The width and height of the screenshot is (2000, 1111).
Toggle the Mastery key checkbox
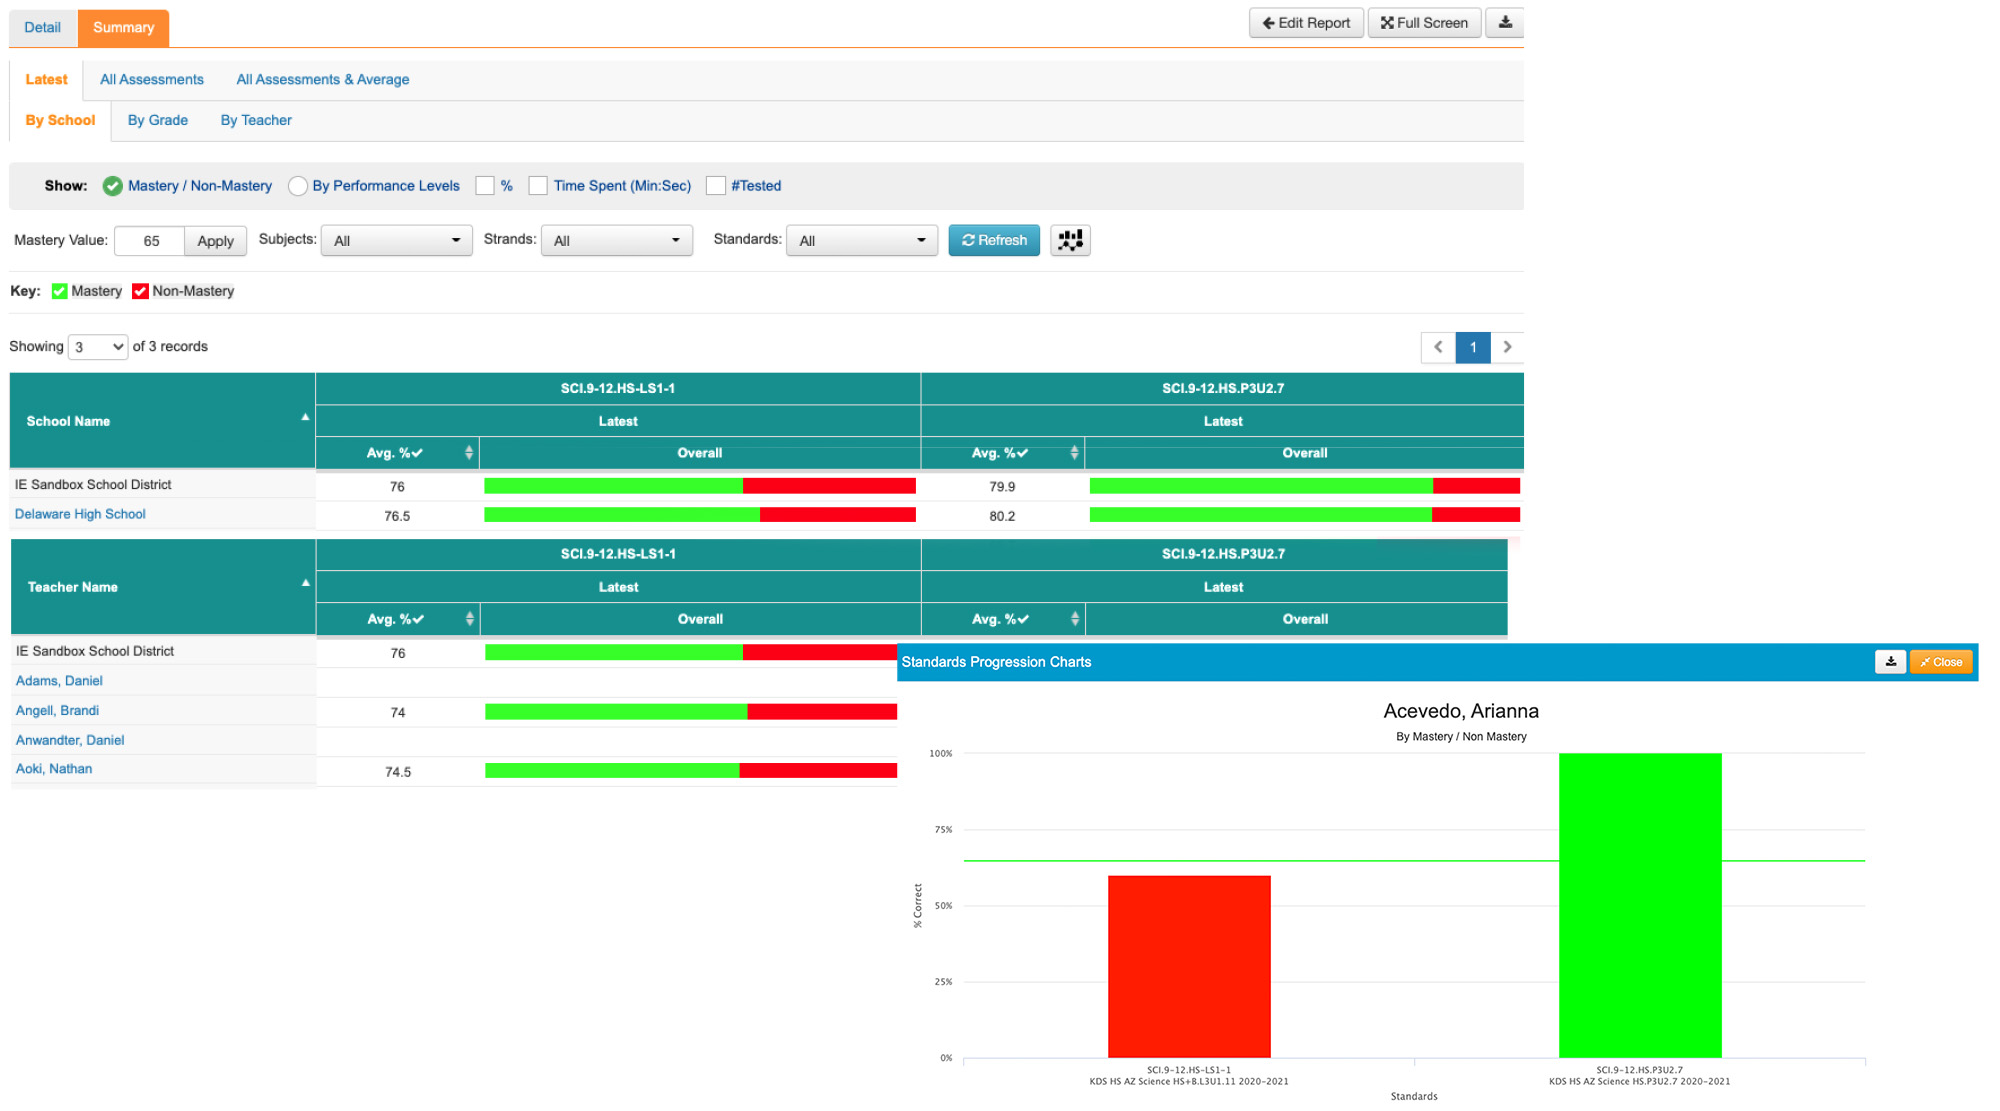coord(59,291)
